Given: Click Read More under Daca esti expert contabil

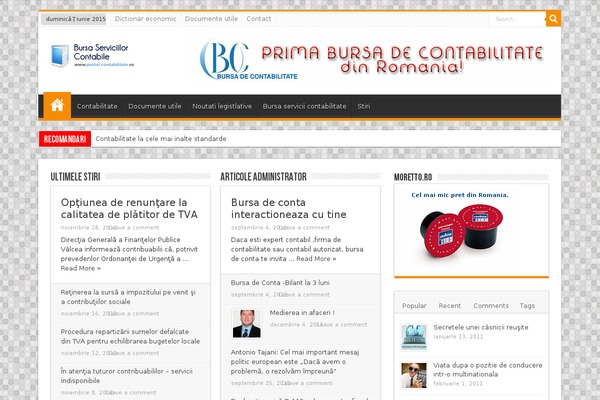Looking at the screenshot, I should (x=316, y=259).
